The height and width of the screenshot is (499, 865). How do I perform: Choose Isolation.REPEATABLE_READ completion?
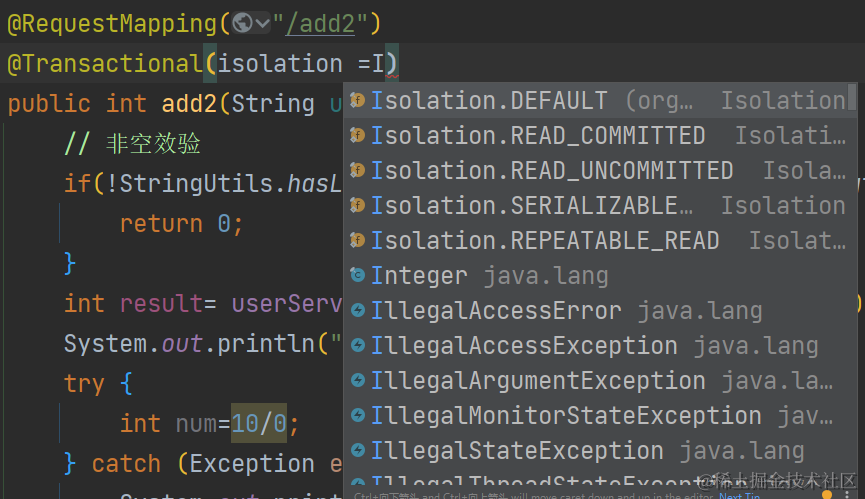pyautogui.click(x=595, y=240)
